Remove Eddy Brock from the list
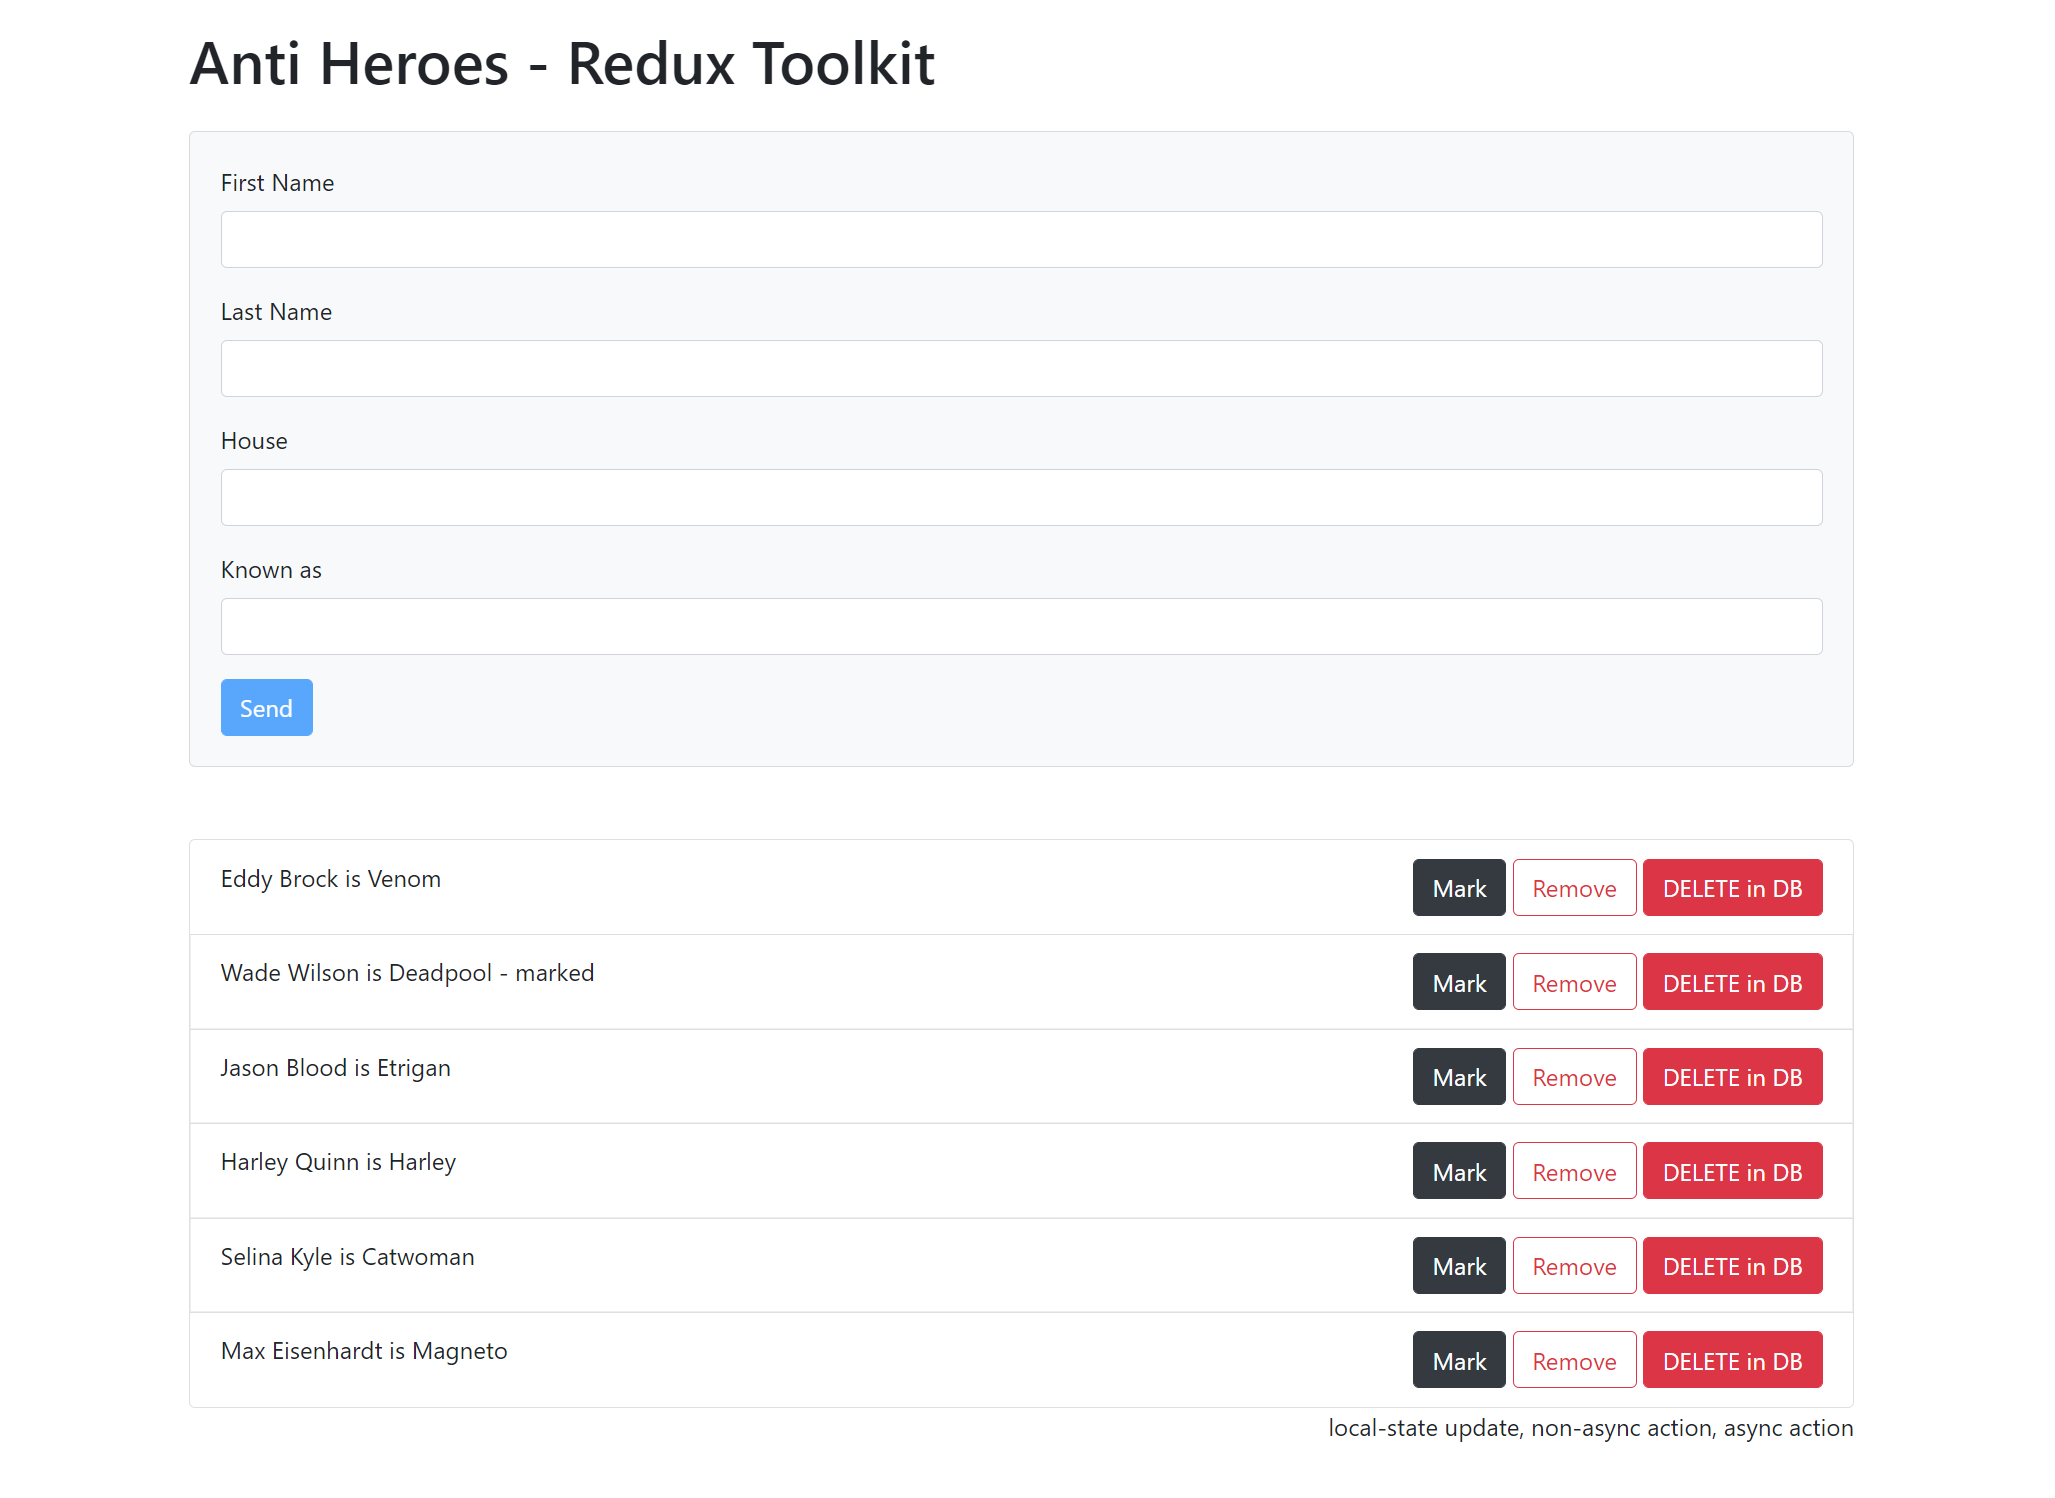This screenshot has width=2055, height=1498. 1573,888
